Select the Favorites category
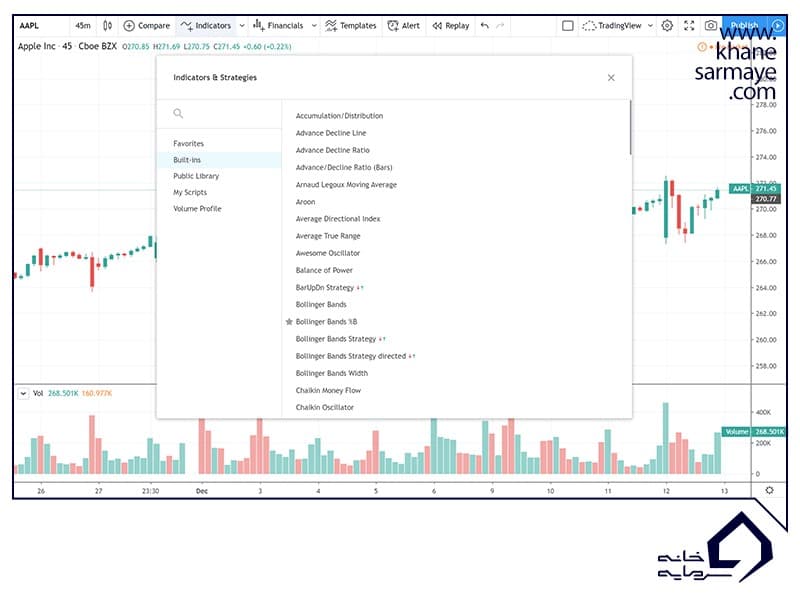Image resolution: width=800 pixels, height=600 pixels. click(x=219, y=143)
